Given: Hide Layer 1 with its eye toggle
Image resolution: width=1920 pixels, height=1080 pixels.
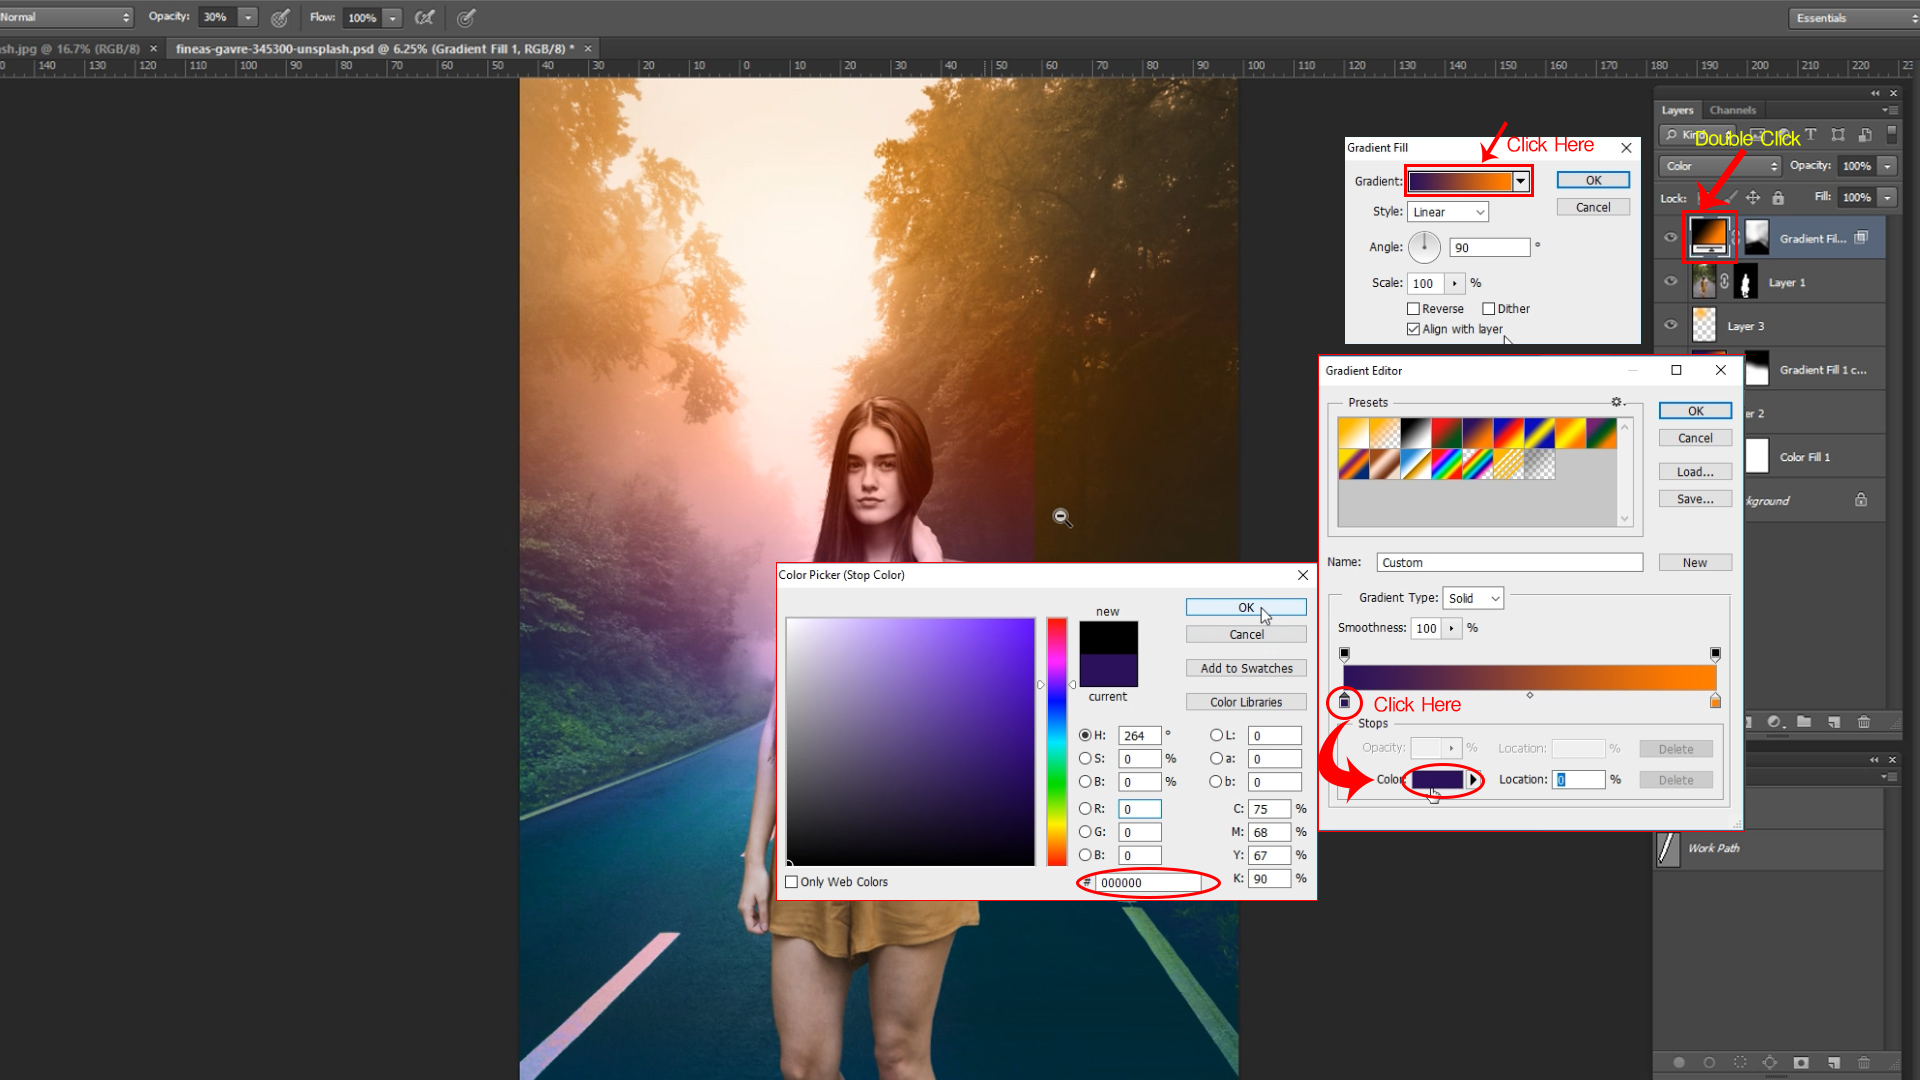Looking at the screenshot, I should click(1670, 282).
